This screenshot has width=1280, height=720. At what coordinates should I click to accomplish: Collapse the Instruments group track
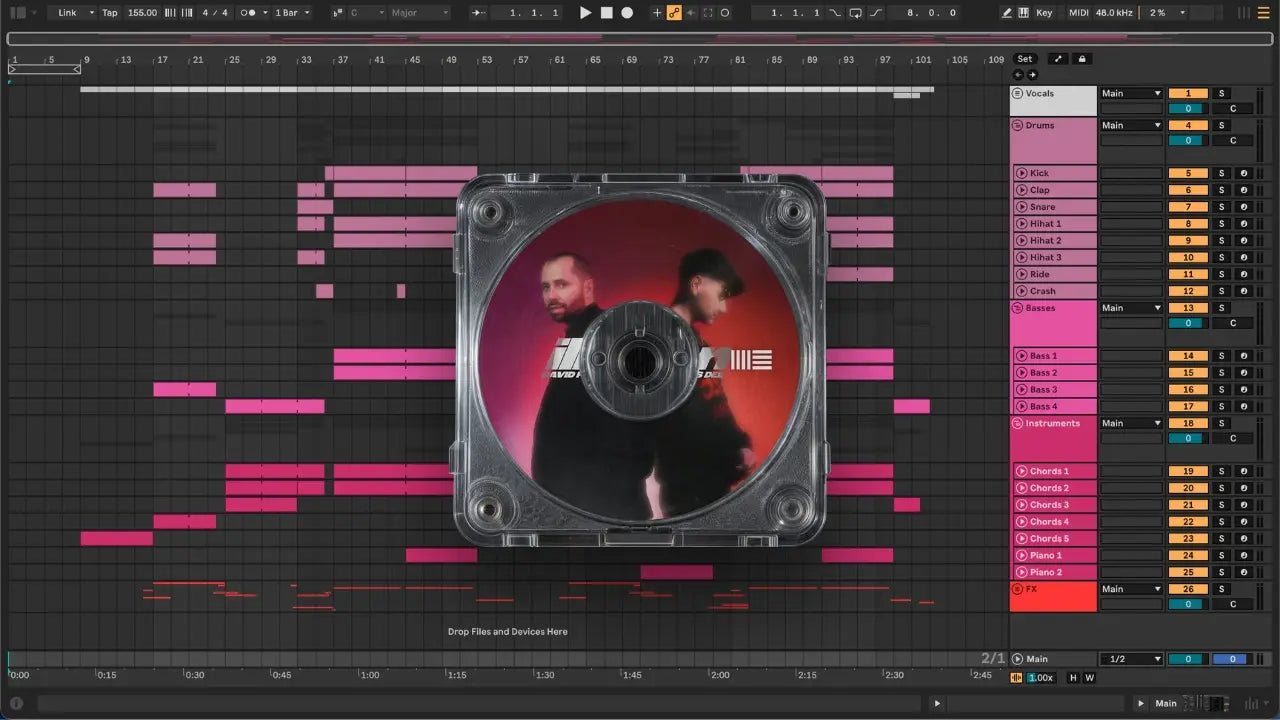1018,424
